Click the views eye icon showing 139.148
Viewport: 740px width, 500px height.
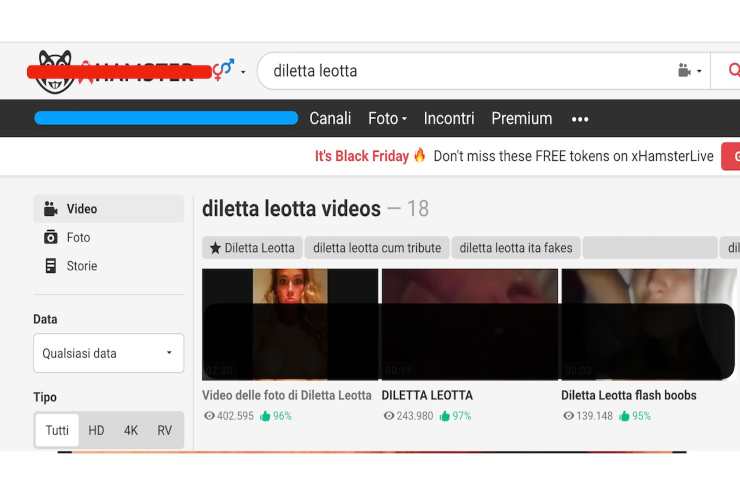point(569,416)
